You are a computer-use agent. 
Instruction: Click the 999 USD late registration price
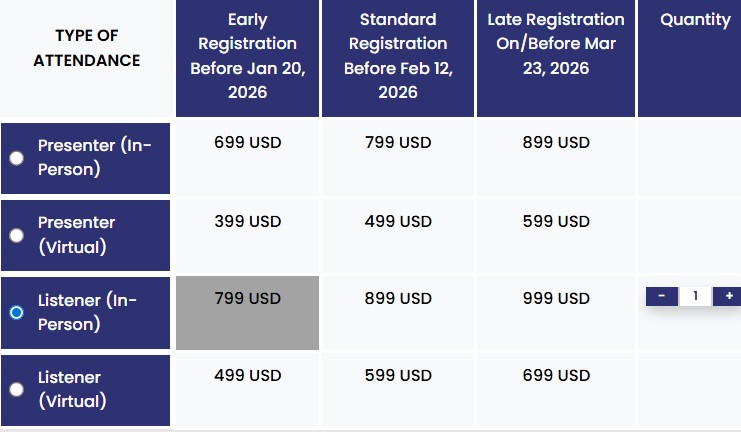pyautogui.click(x=556, y=298)
